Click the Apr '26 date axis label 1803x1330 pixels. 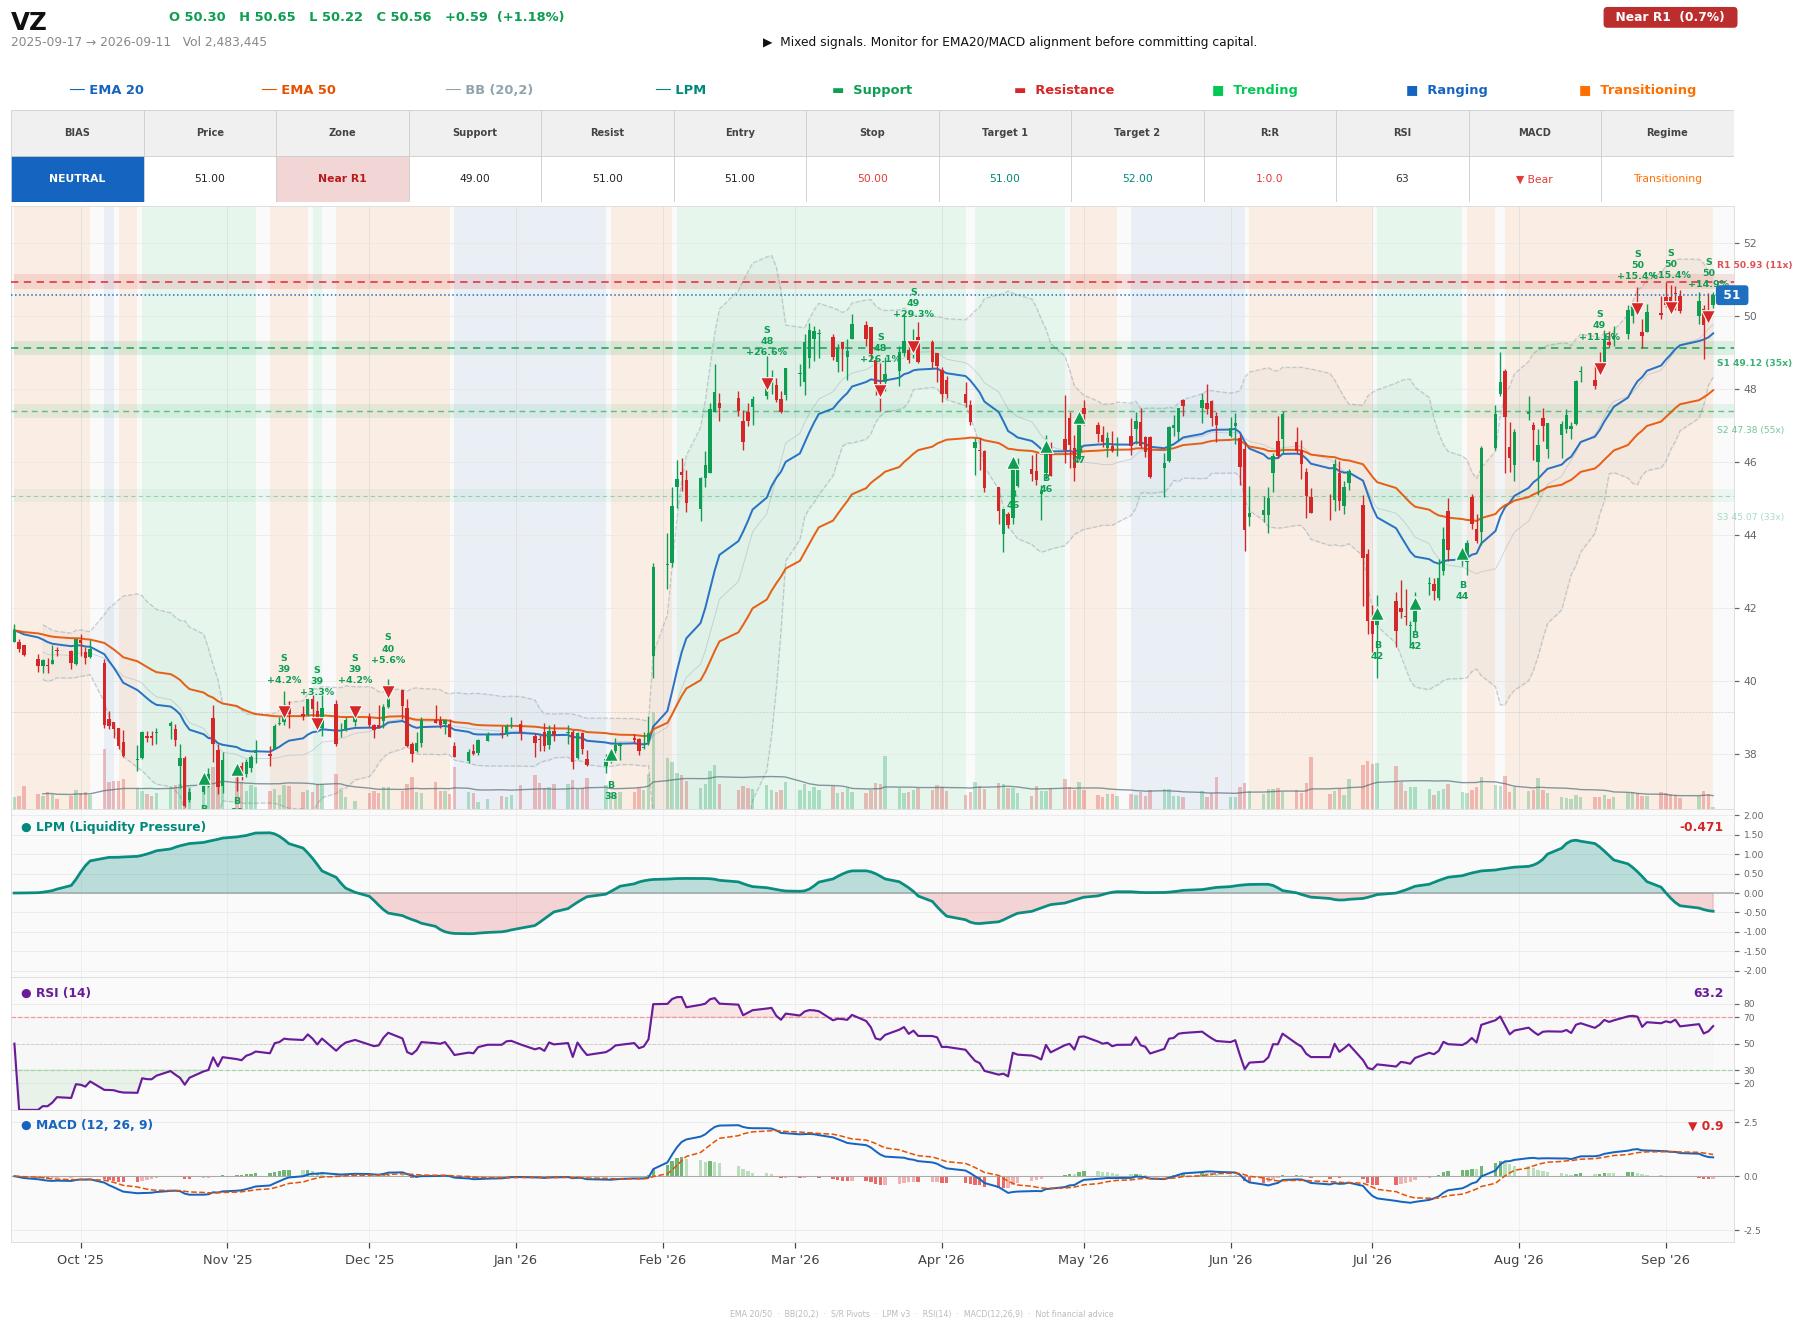941,1259
